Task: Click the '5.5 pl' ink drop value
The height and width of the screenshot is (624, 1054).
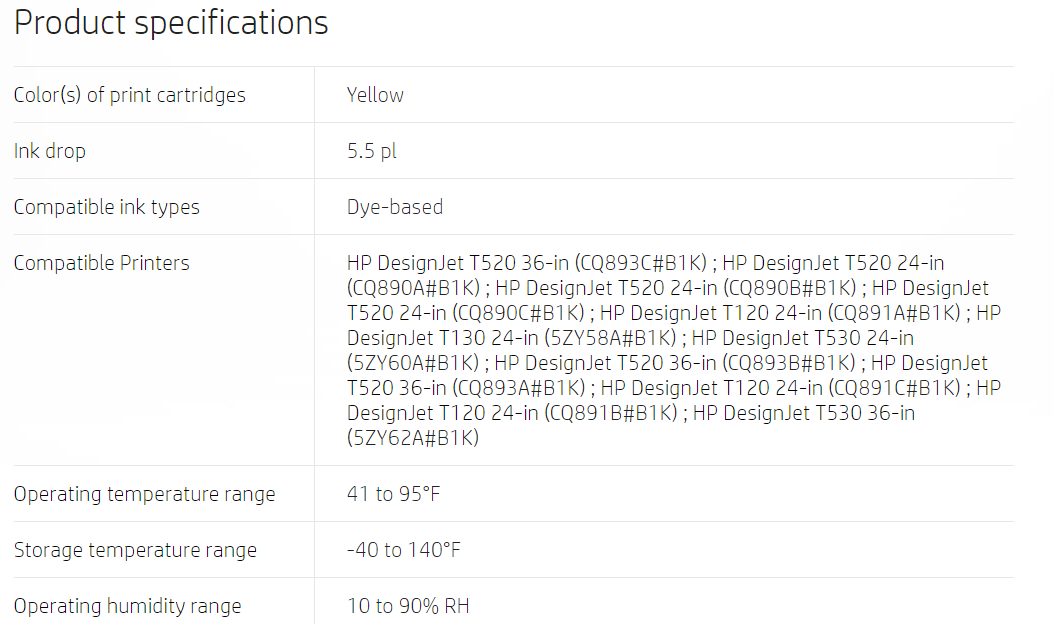Action: click(x=372, y=151)
